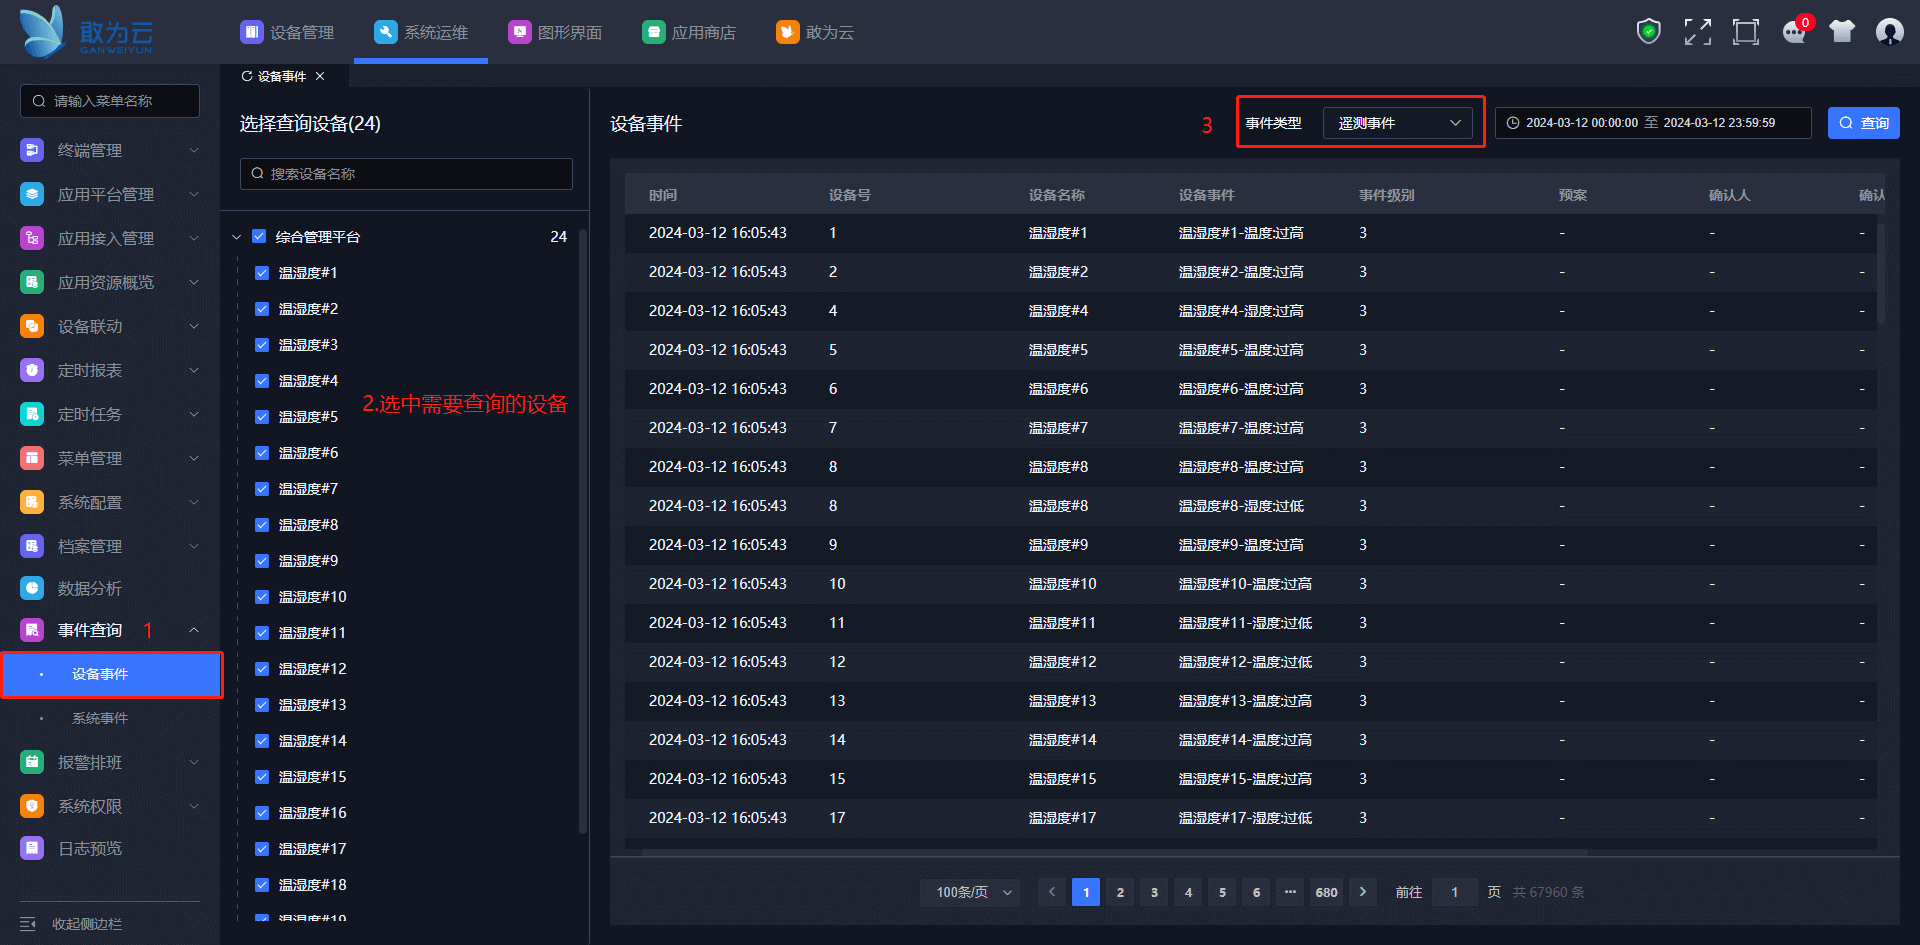Switch to the 设备管理 top tab

(x=288, y=32)
